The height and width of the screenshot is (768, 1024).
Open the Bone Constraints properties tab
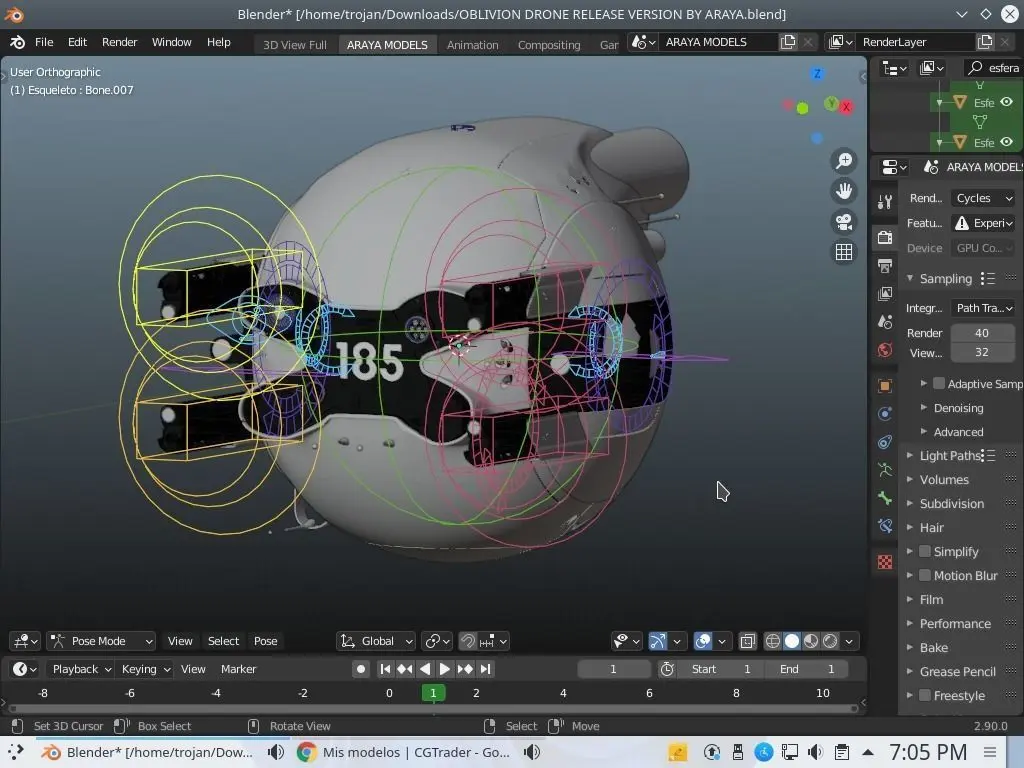pyautogui.click(x=885, y=526)
